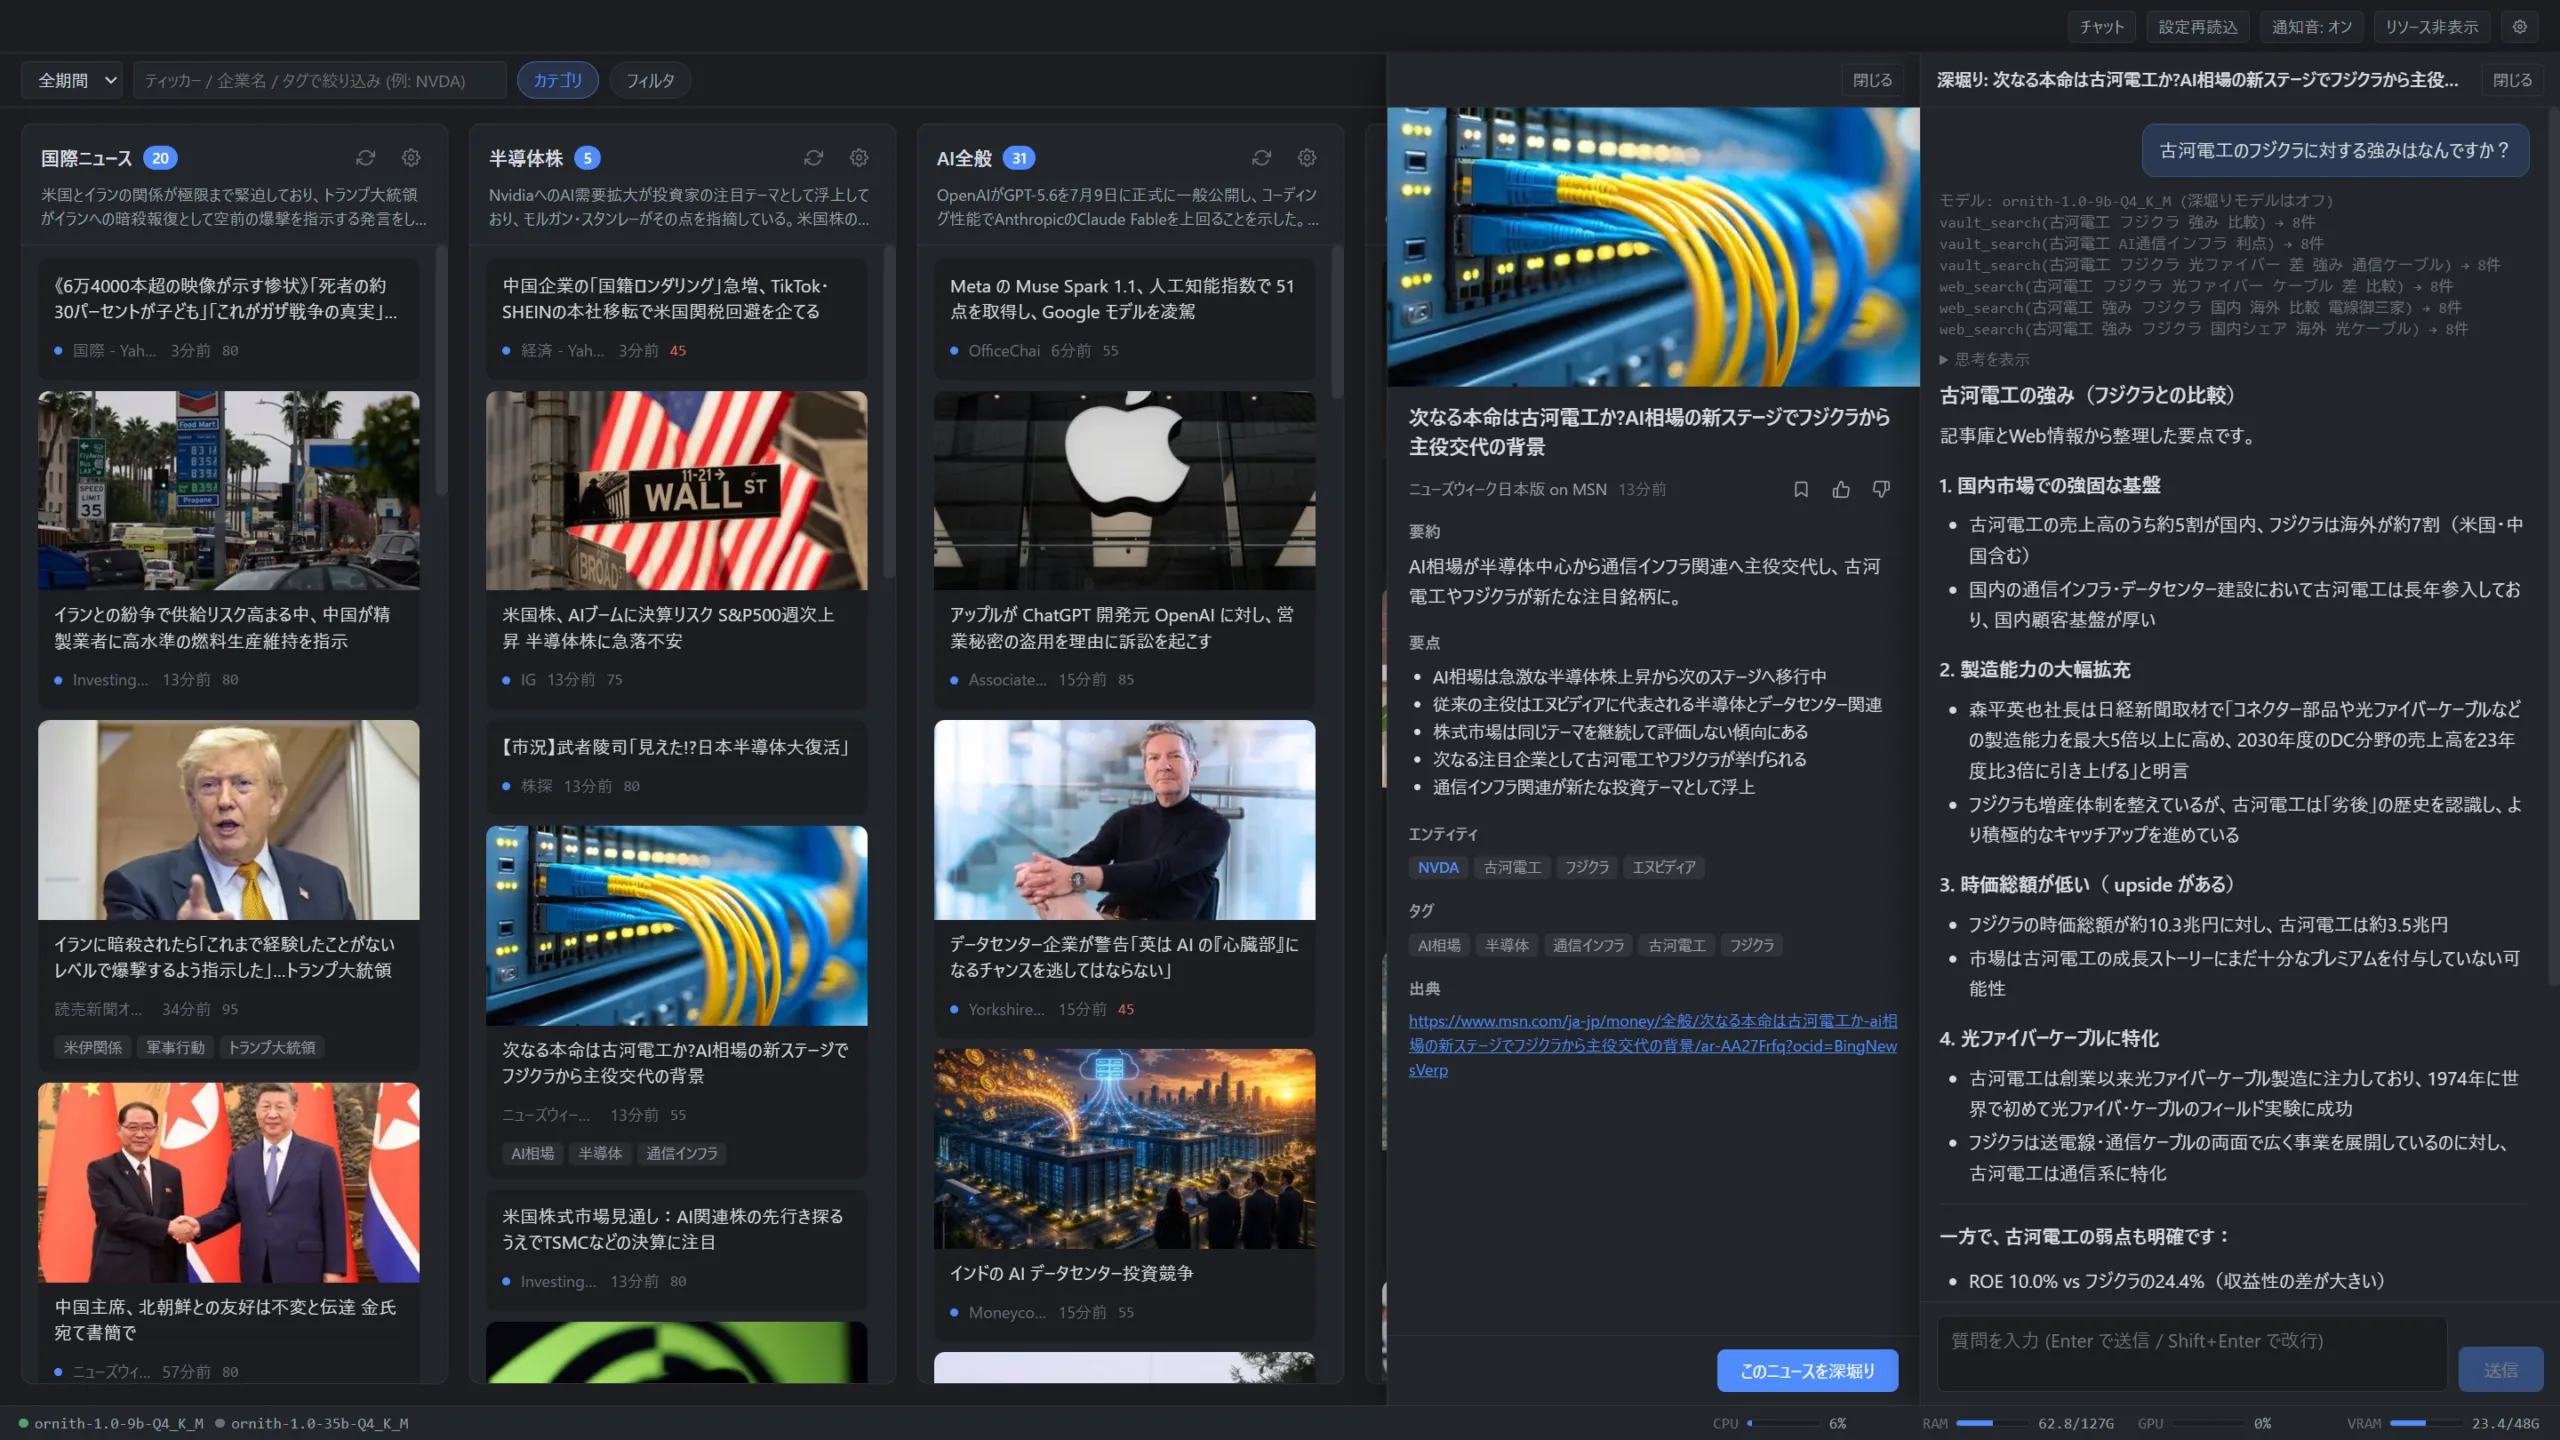2560x1440 pixels.
Task: Open the Wall Street sign article thumbnail
Action: (677, 490)
